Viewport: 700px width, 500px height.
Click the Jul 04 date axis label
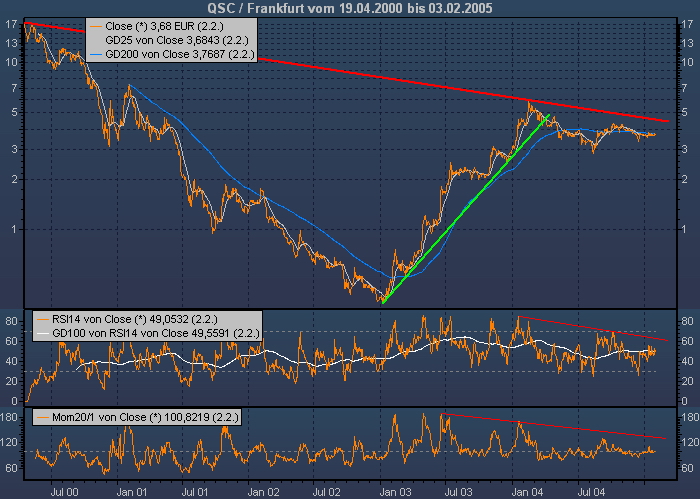(x=592, y=492)
